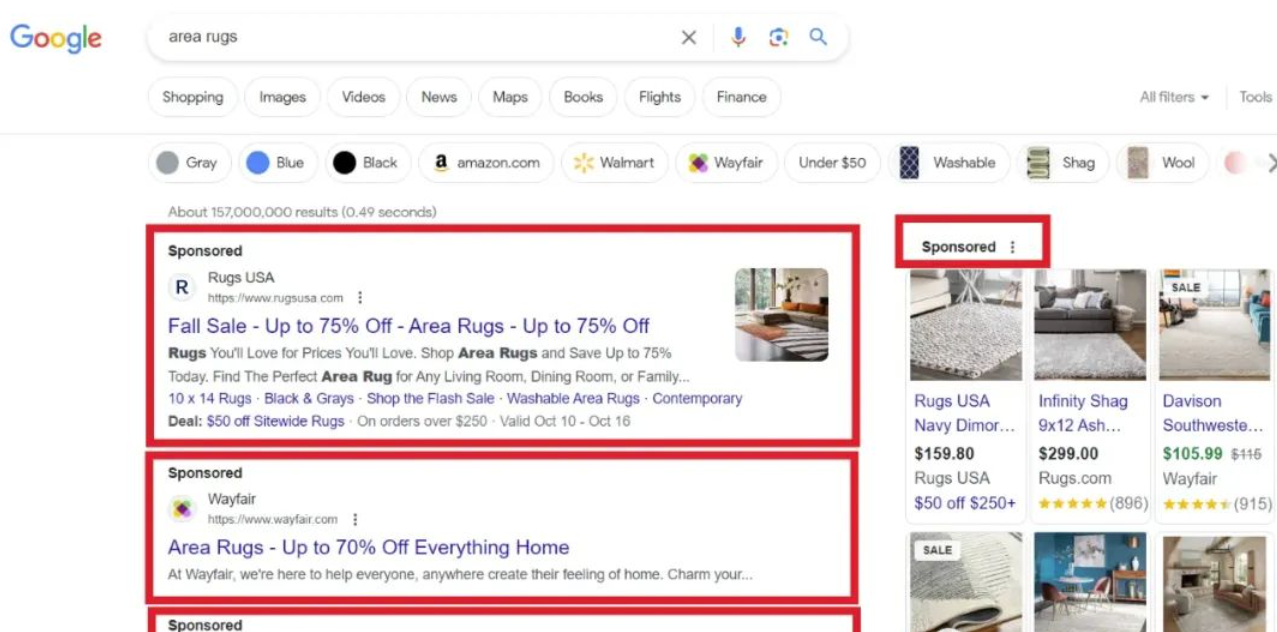This screenshot has height=632, width=1277.
Task: Open the Contemporary sitelink
Action: (697, 398)
